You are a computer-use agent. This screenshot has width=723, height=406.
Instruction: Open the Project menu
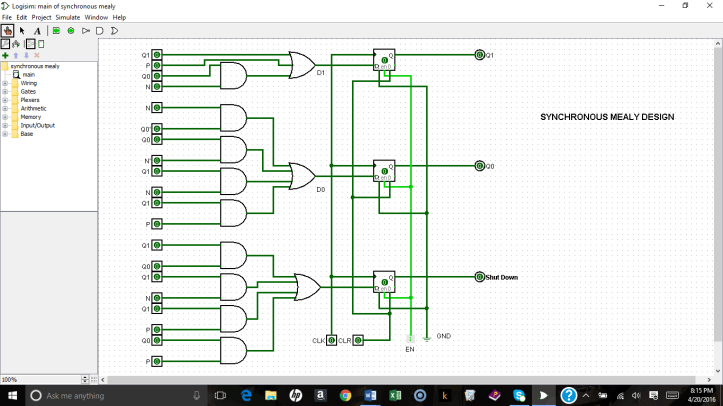41,17
